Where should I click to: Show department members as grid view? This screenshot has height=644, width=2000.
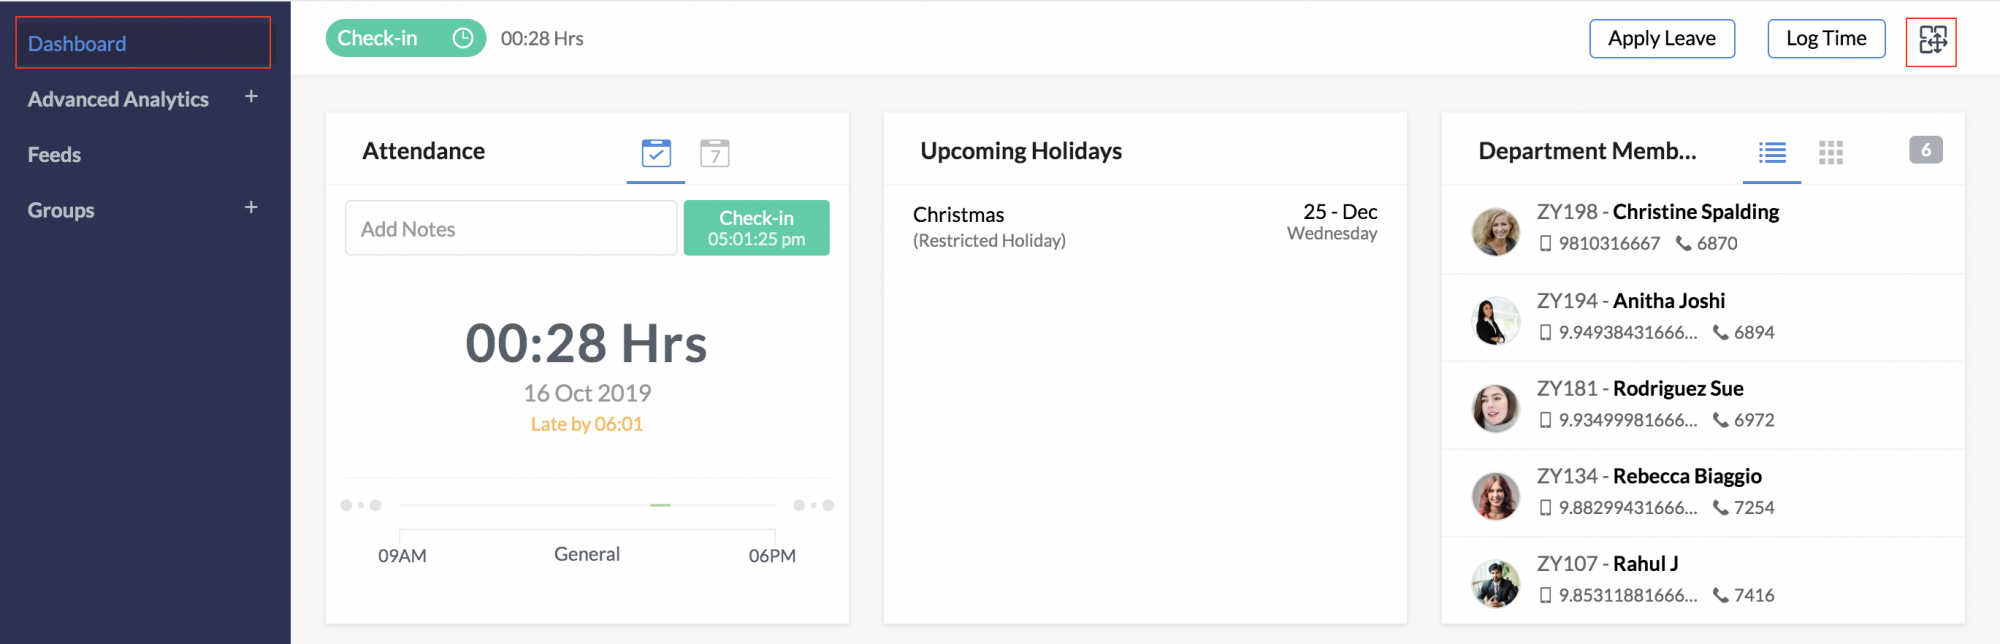(x=1830, y=152)
